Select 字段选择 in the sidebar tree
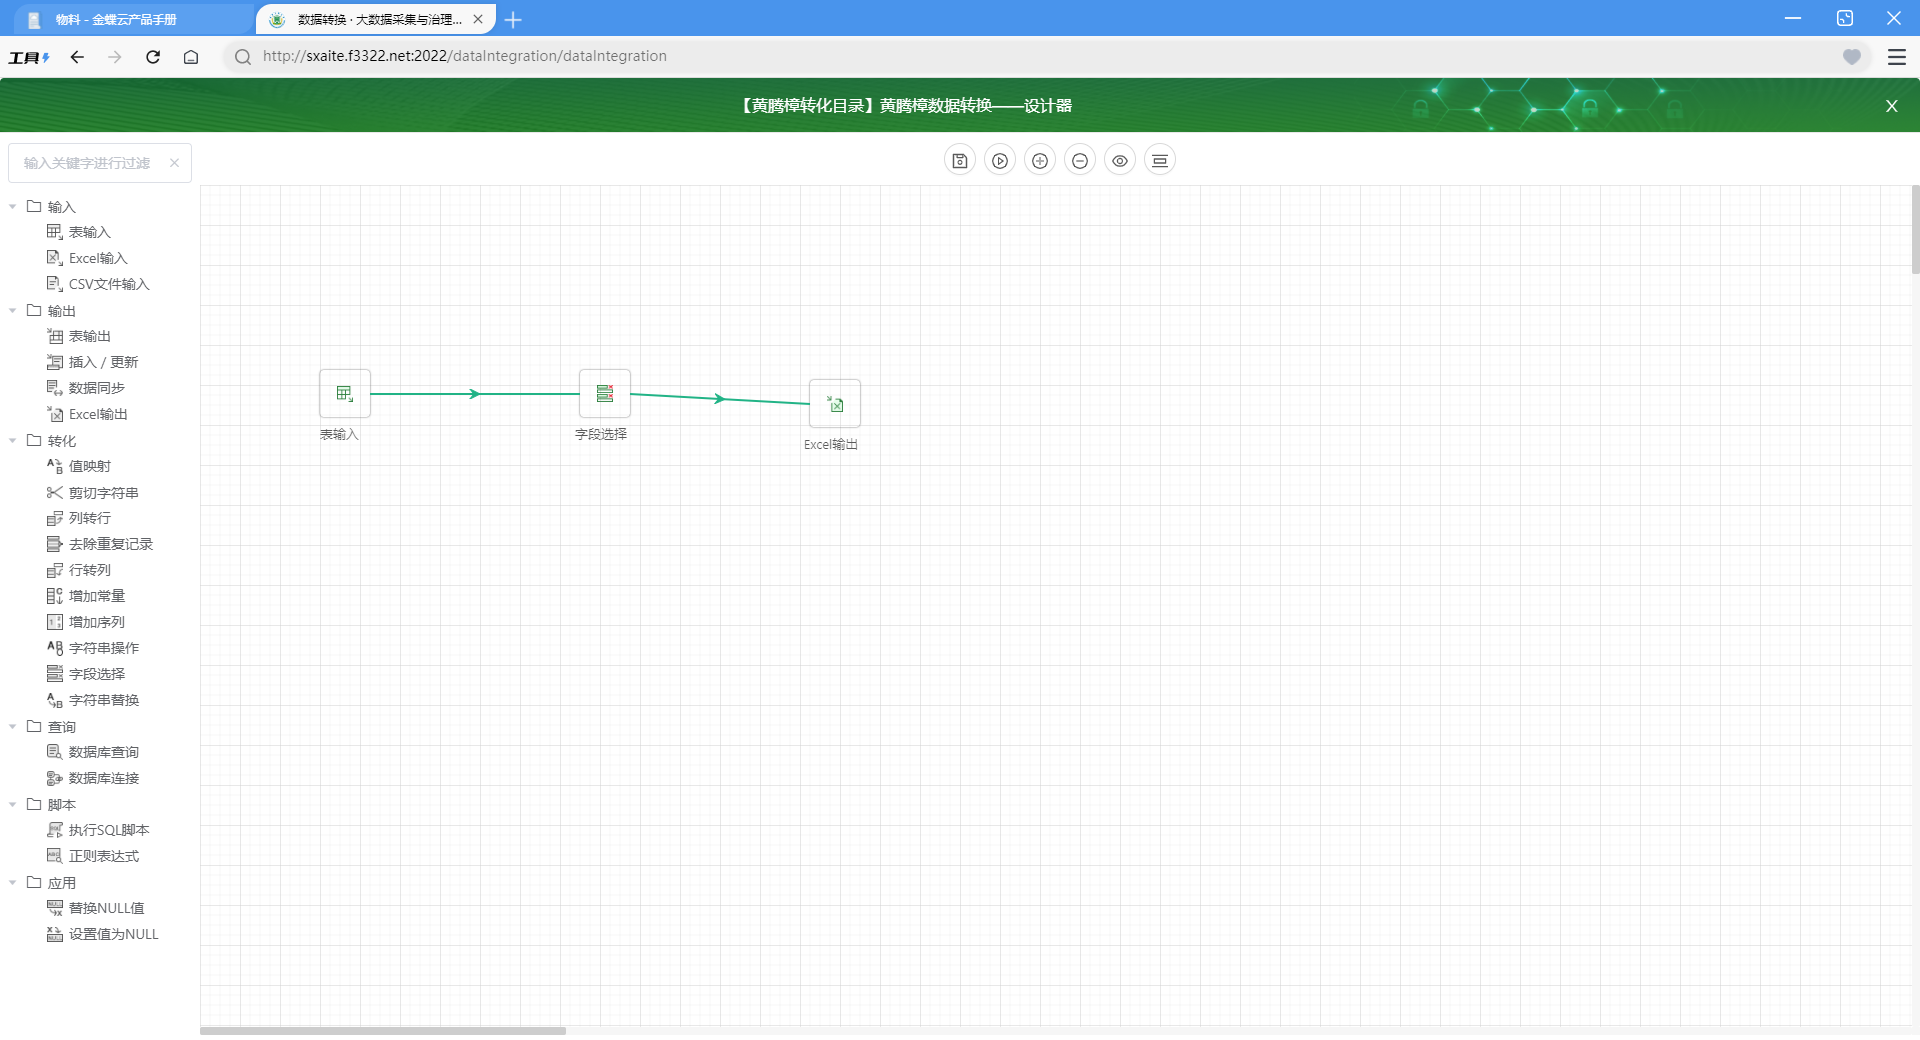1920x1040 pixels. (86, 674)
